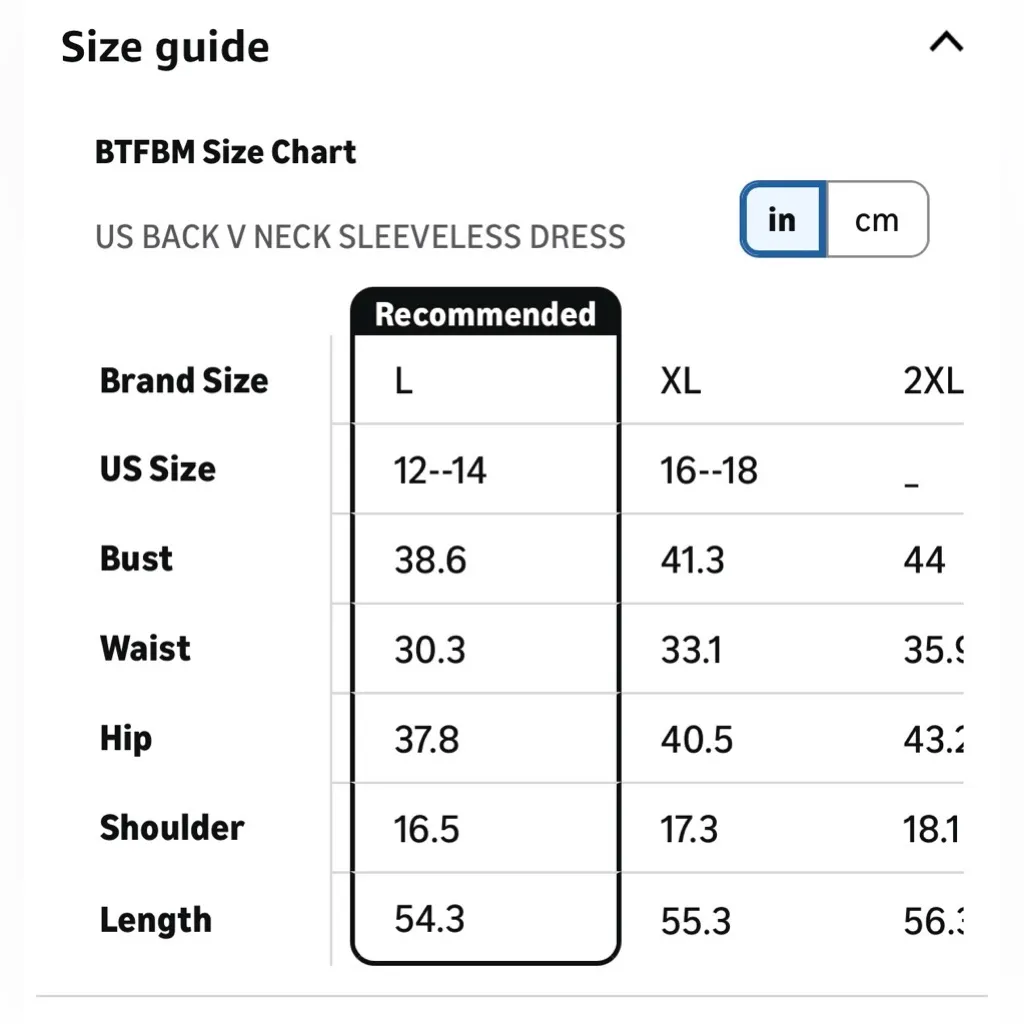The image size is (1024, 1024).
Task: Click the US Size 16--18 cell
Action: [x=709, y=470]
